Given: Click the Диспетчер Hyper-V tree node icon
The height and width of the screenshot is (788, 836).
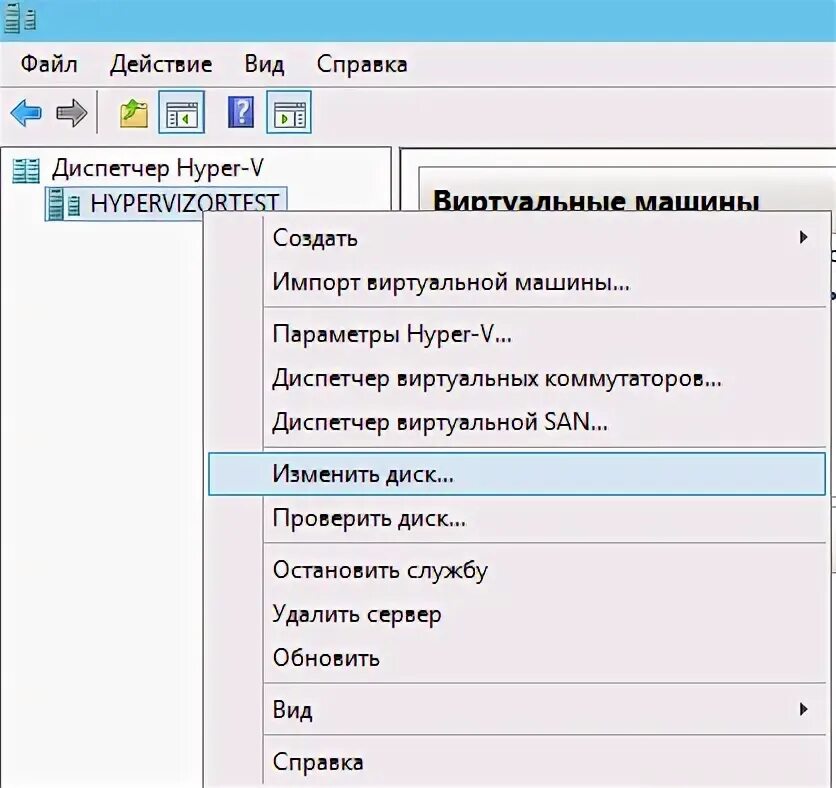Looking at the screenshot, I should point(26,171).
